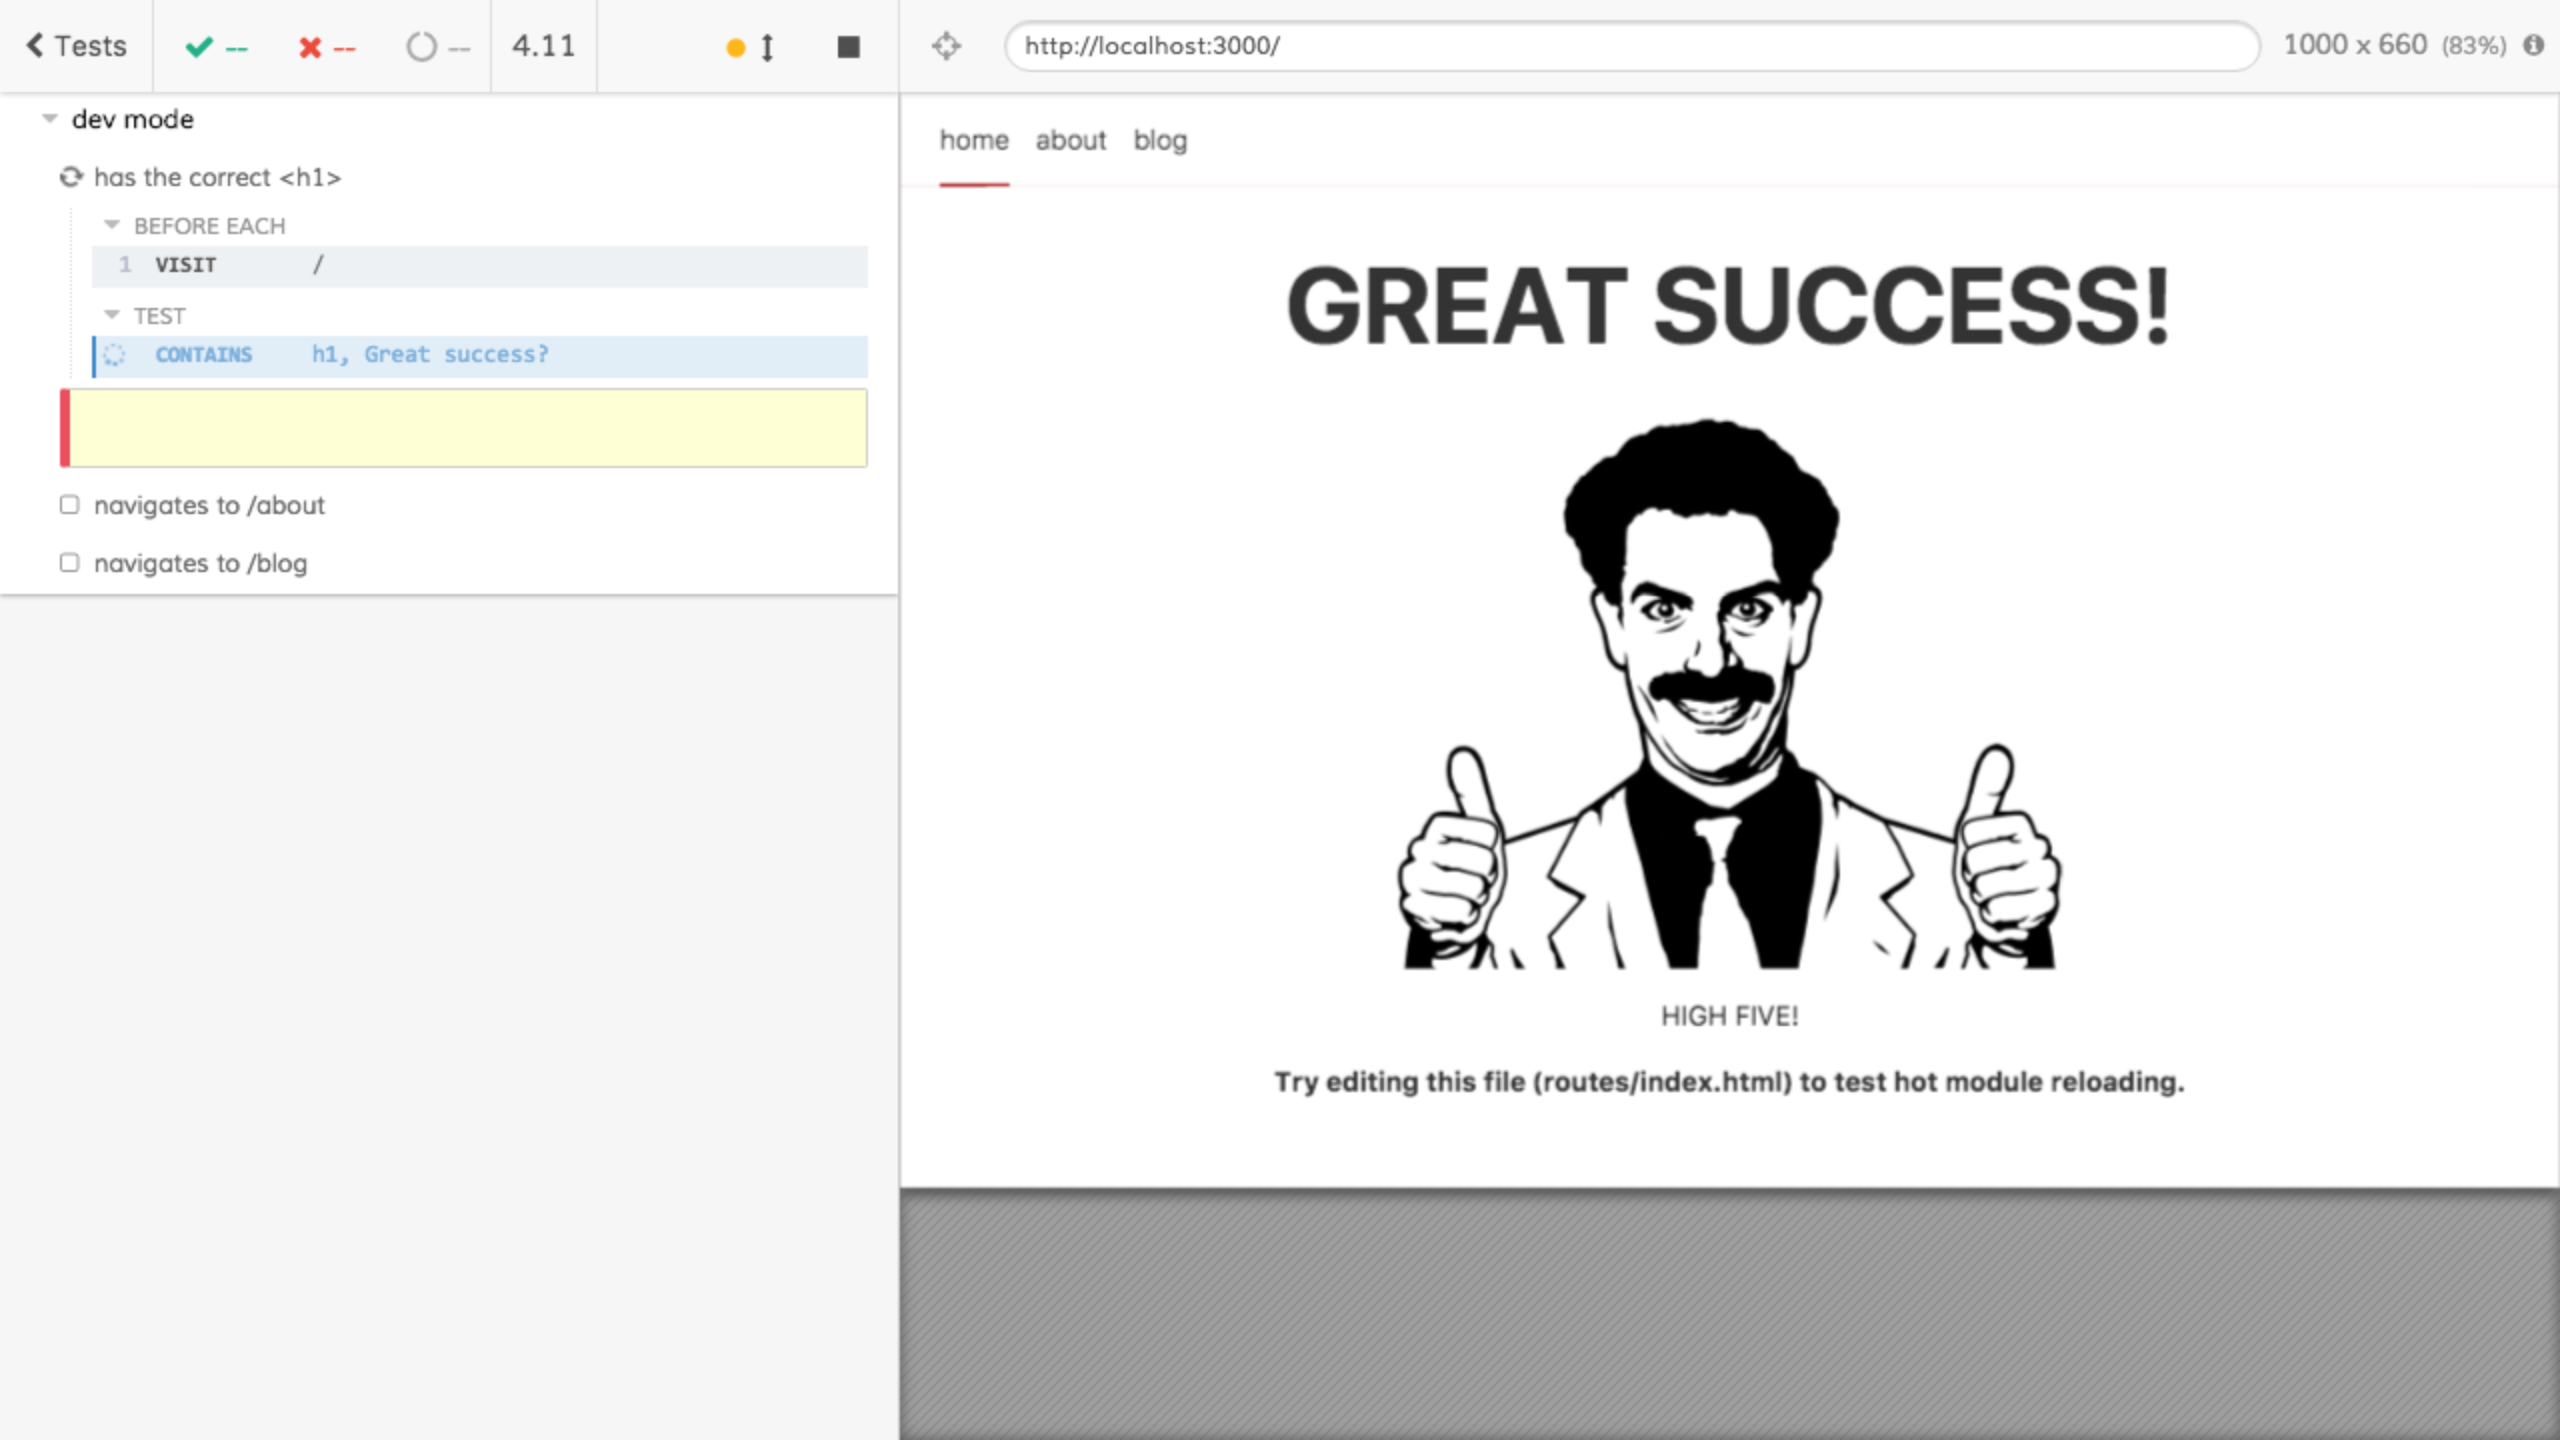The image size is (2560, 1440).
Task: Open the 'blog' nav tab
Action: [1160, 141]
